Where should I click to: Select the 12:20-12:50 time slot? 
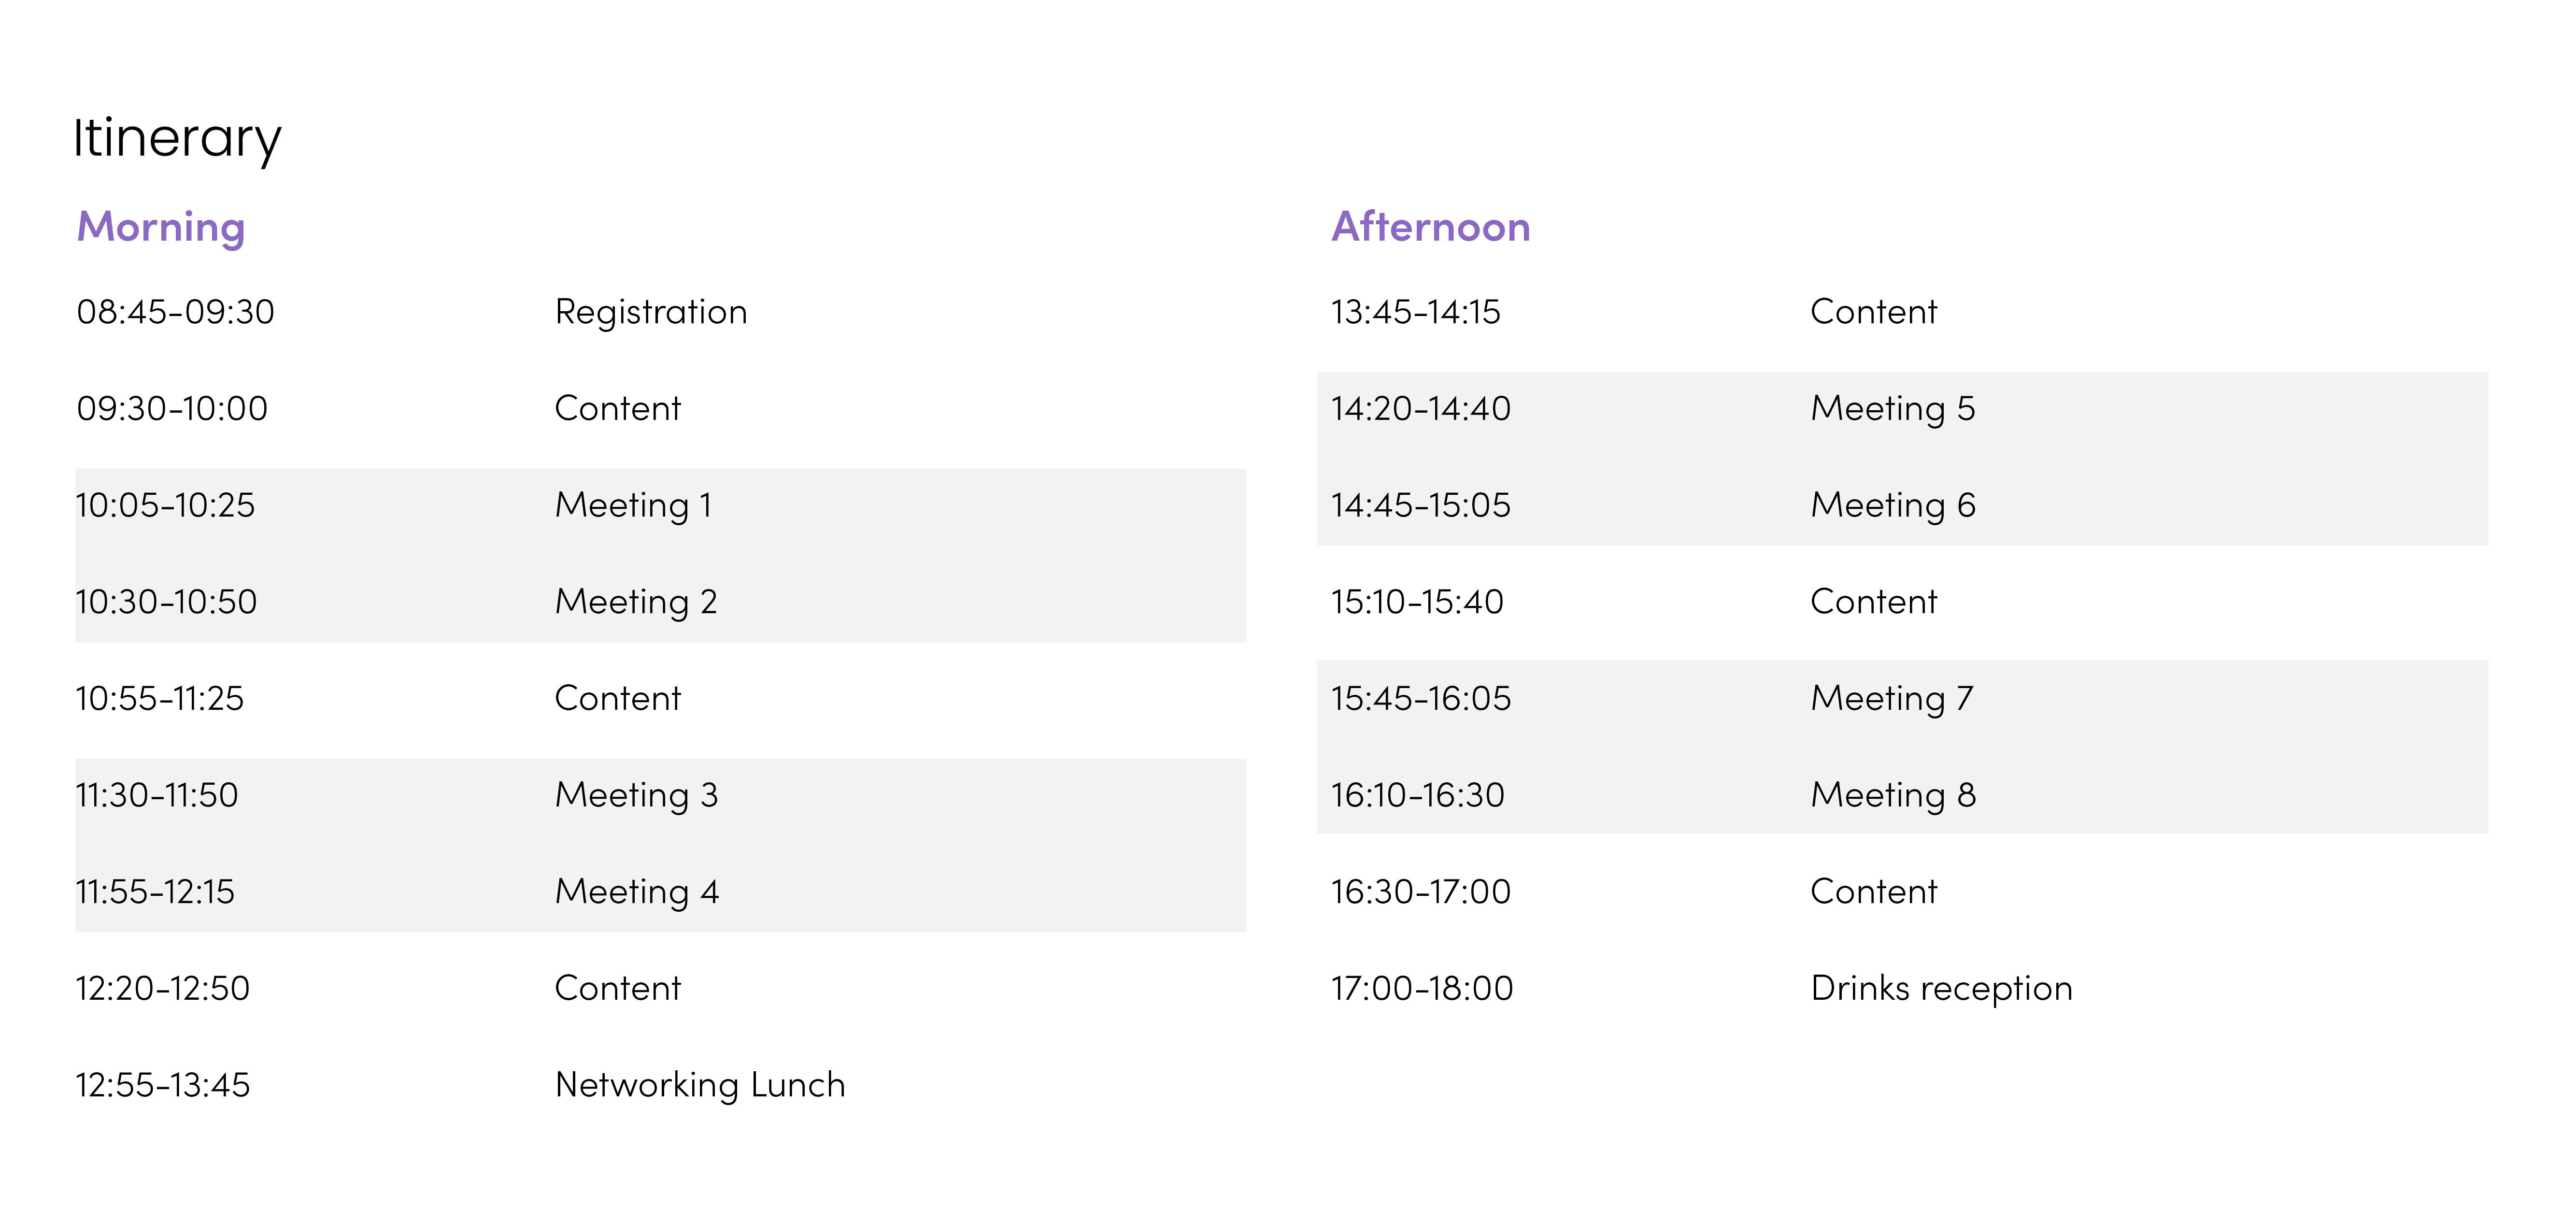tap(162, 989)
